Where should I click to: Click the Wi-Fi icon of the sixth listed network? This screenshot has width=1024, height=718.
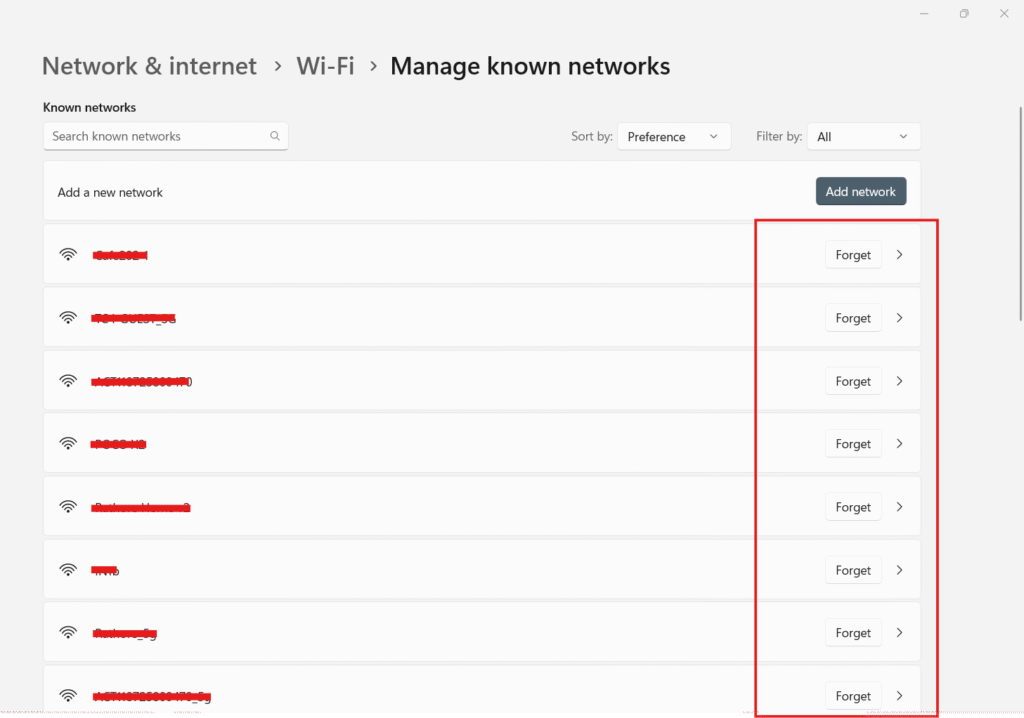point(68,570)
